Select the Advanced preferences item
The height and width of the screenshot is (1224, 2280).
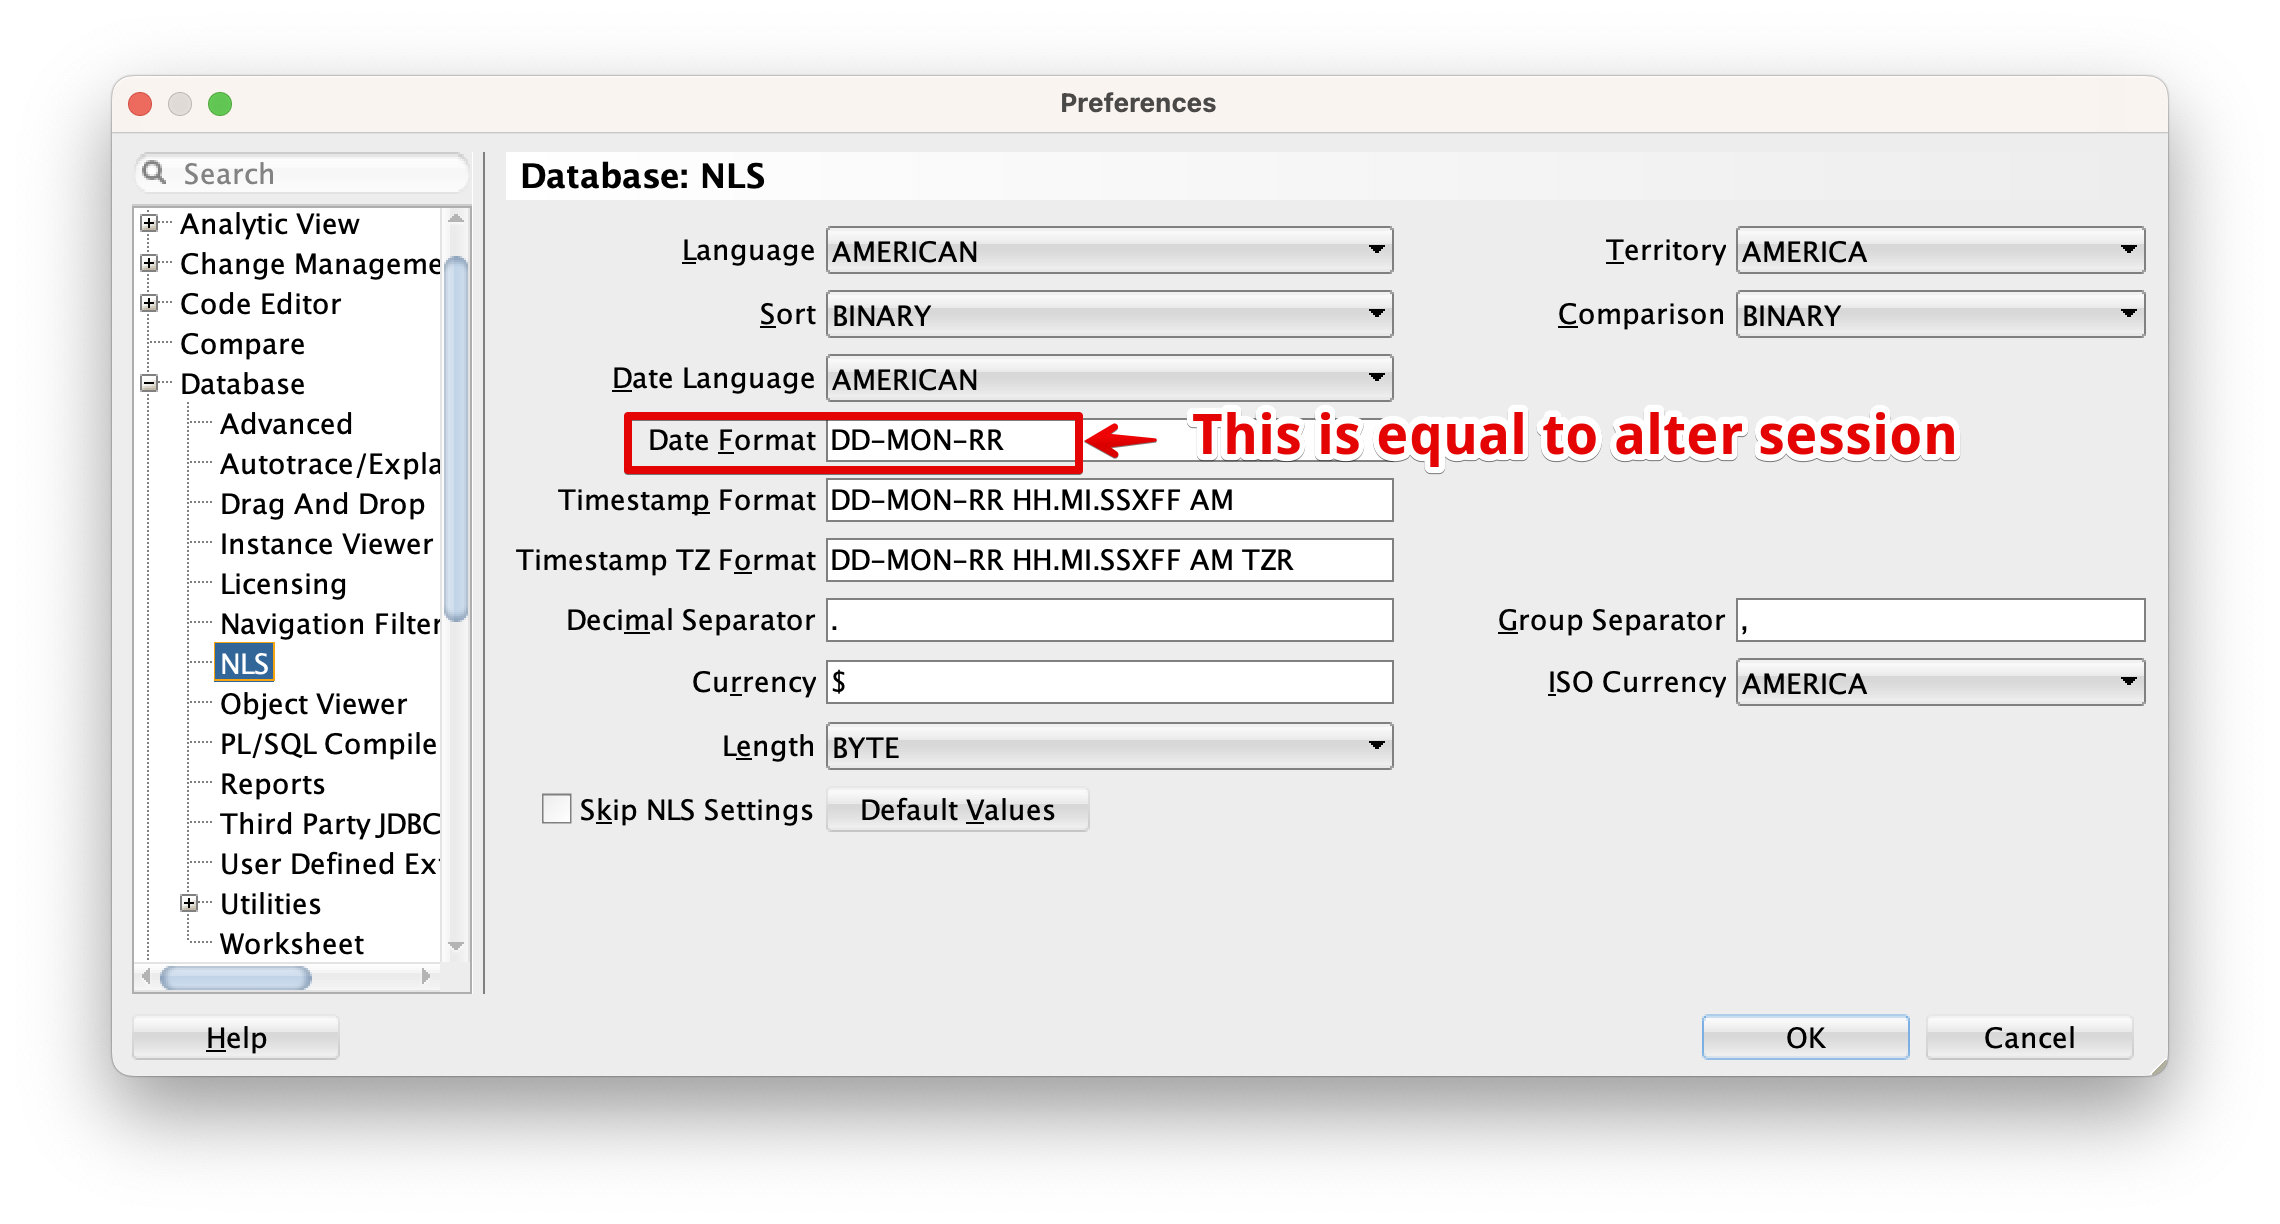(286, 423)
